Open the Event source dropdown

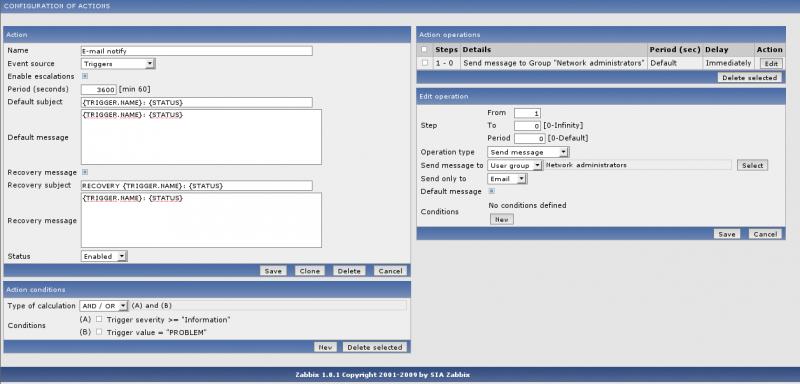(x=118, y=64)
